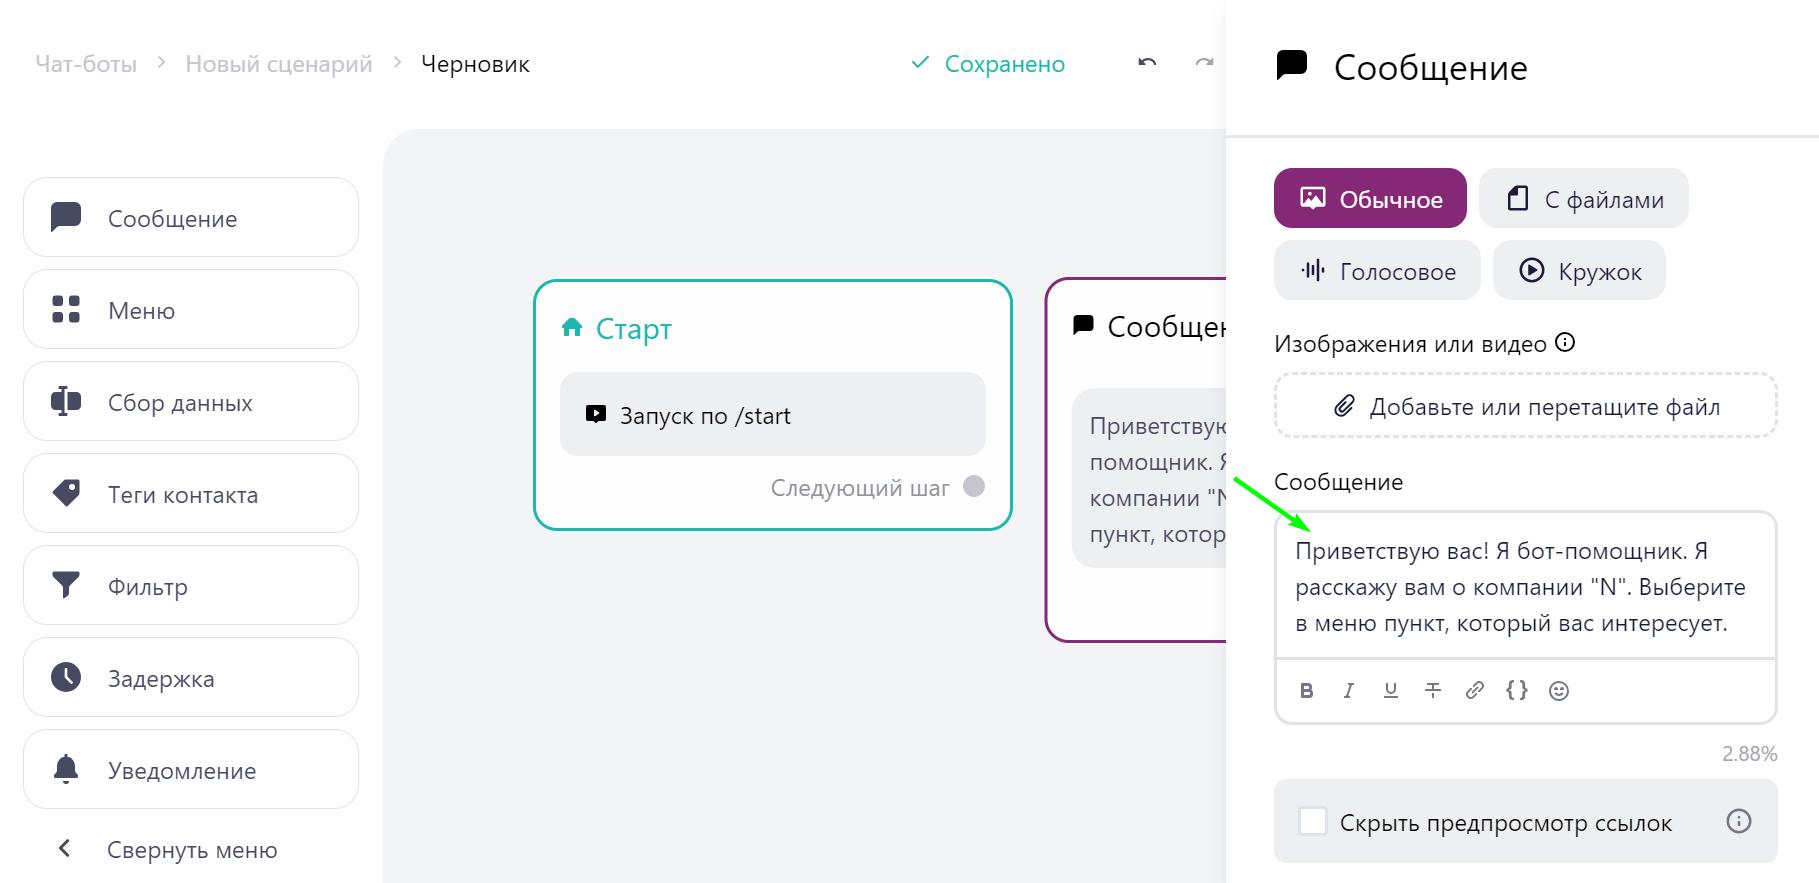This screenshot has height=883, width=1819.
Task: Click the undo arrow icon
Action: point(1147,63)
